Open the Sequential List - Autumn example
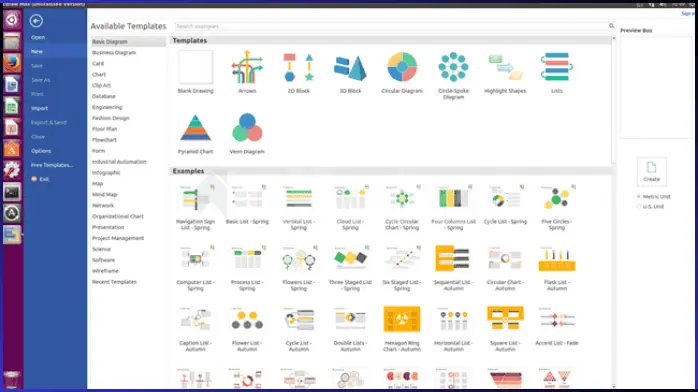 [x=453, y=268]
